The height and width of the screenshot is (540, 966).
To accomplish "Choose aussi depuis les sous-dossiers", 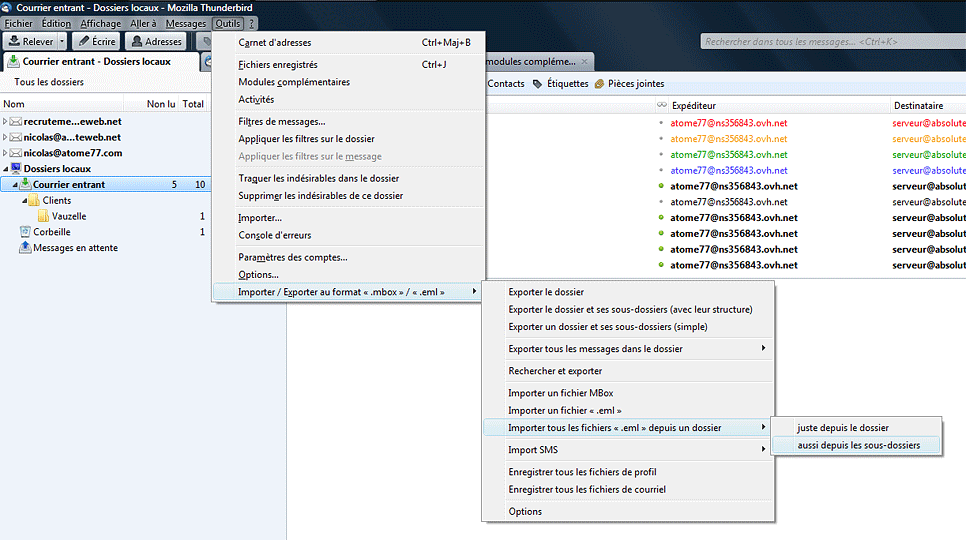I will pos(856,445).
